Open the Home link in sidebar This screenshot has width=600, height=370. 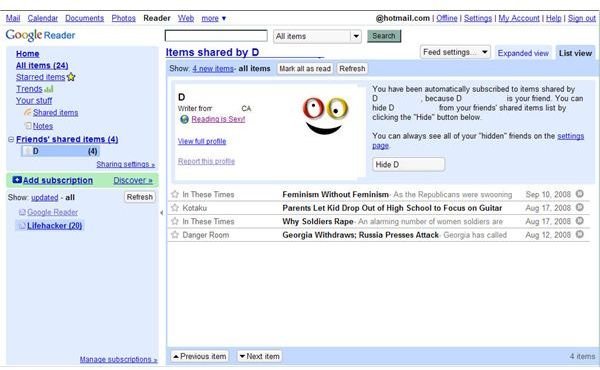(28, 54)
